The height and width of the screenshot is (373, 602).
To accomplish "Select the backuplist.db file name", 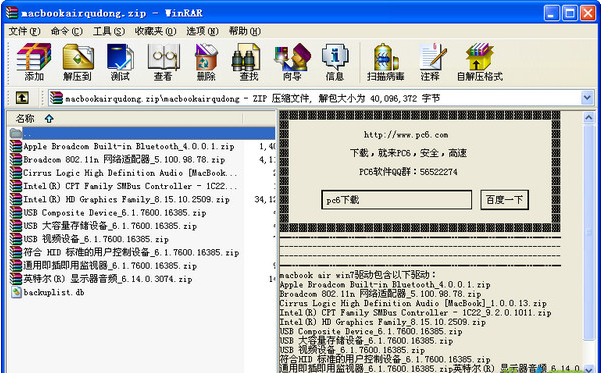I will (54, 292).
